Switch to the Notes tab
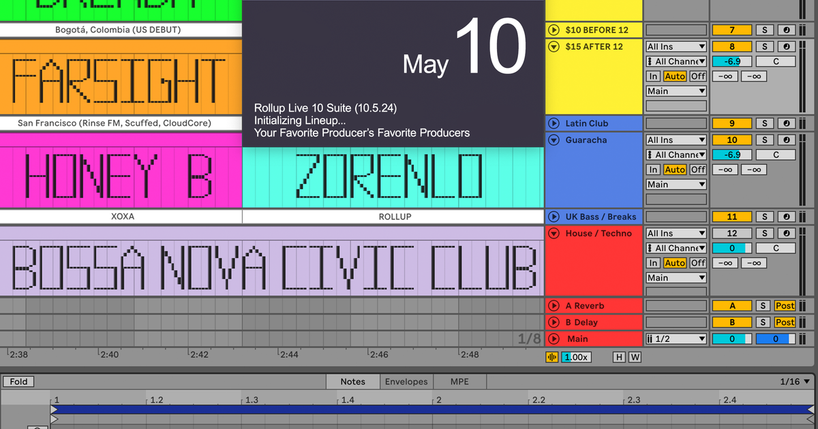This screenshot has width=818, height=429. [353, 382]
